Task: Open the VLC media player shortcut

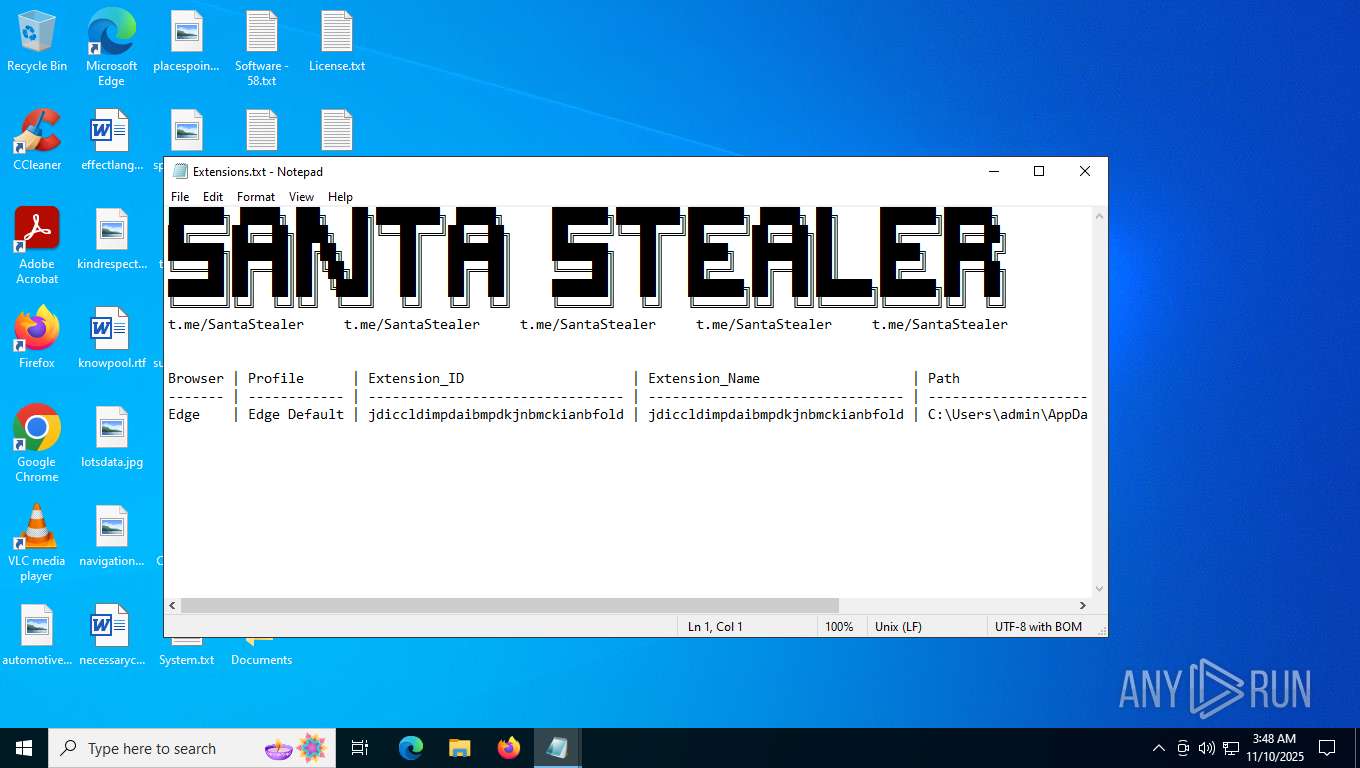Action: coord(37,543)
